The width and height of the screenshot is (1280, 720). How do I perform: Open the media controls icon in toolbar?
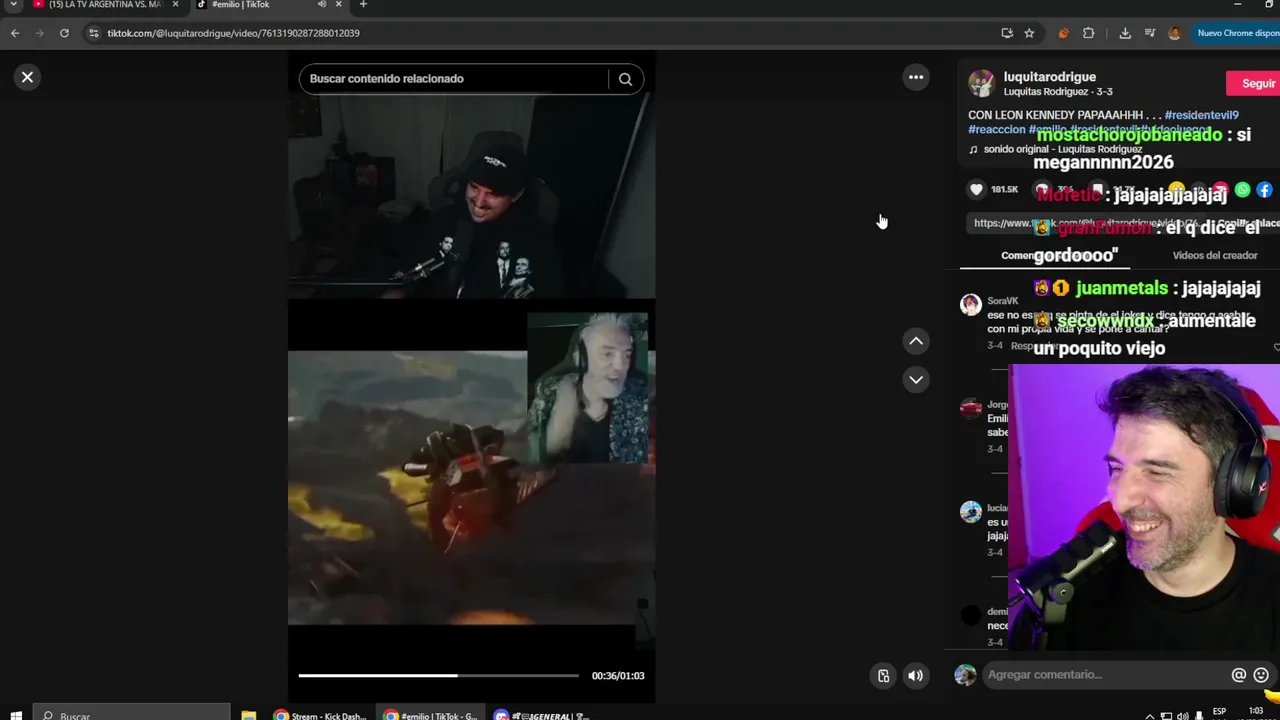click(x=1150, y=33)
